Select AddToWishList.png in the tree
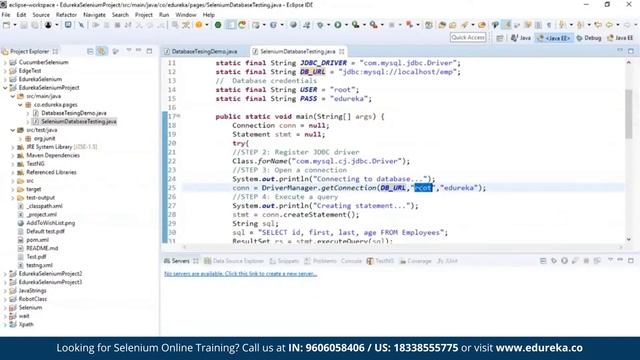Screen dimensions: 640x360 coord(51,223)
